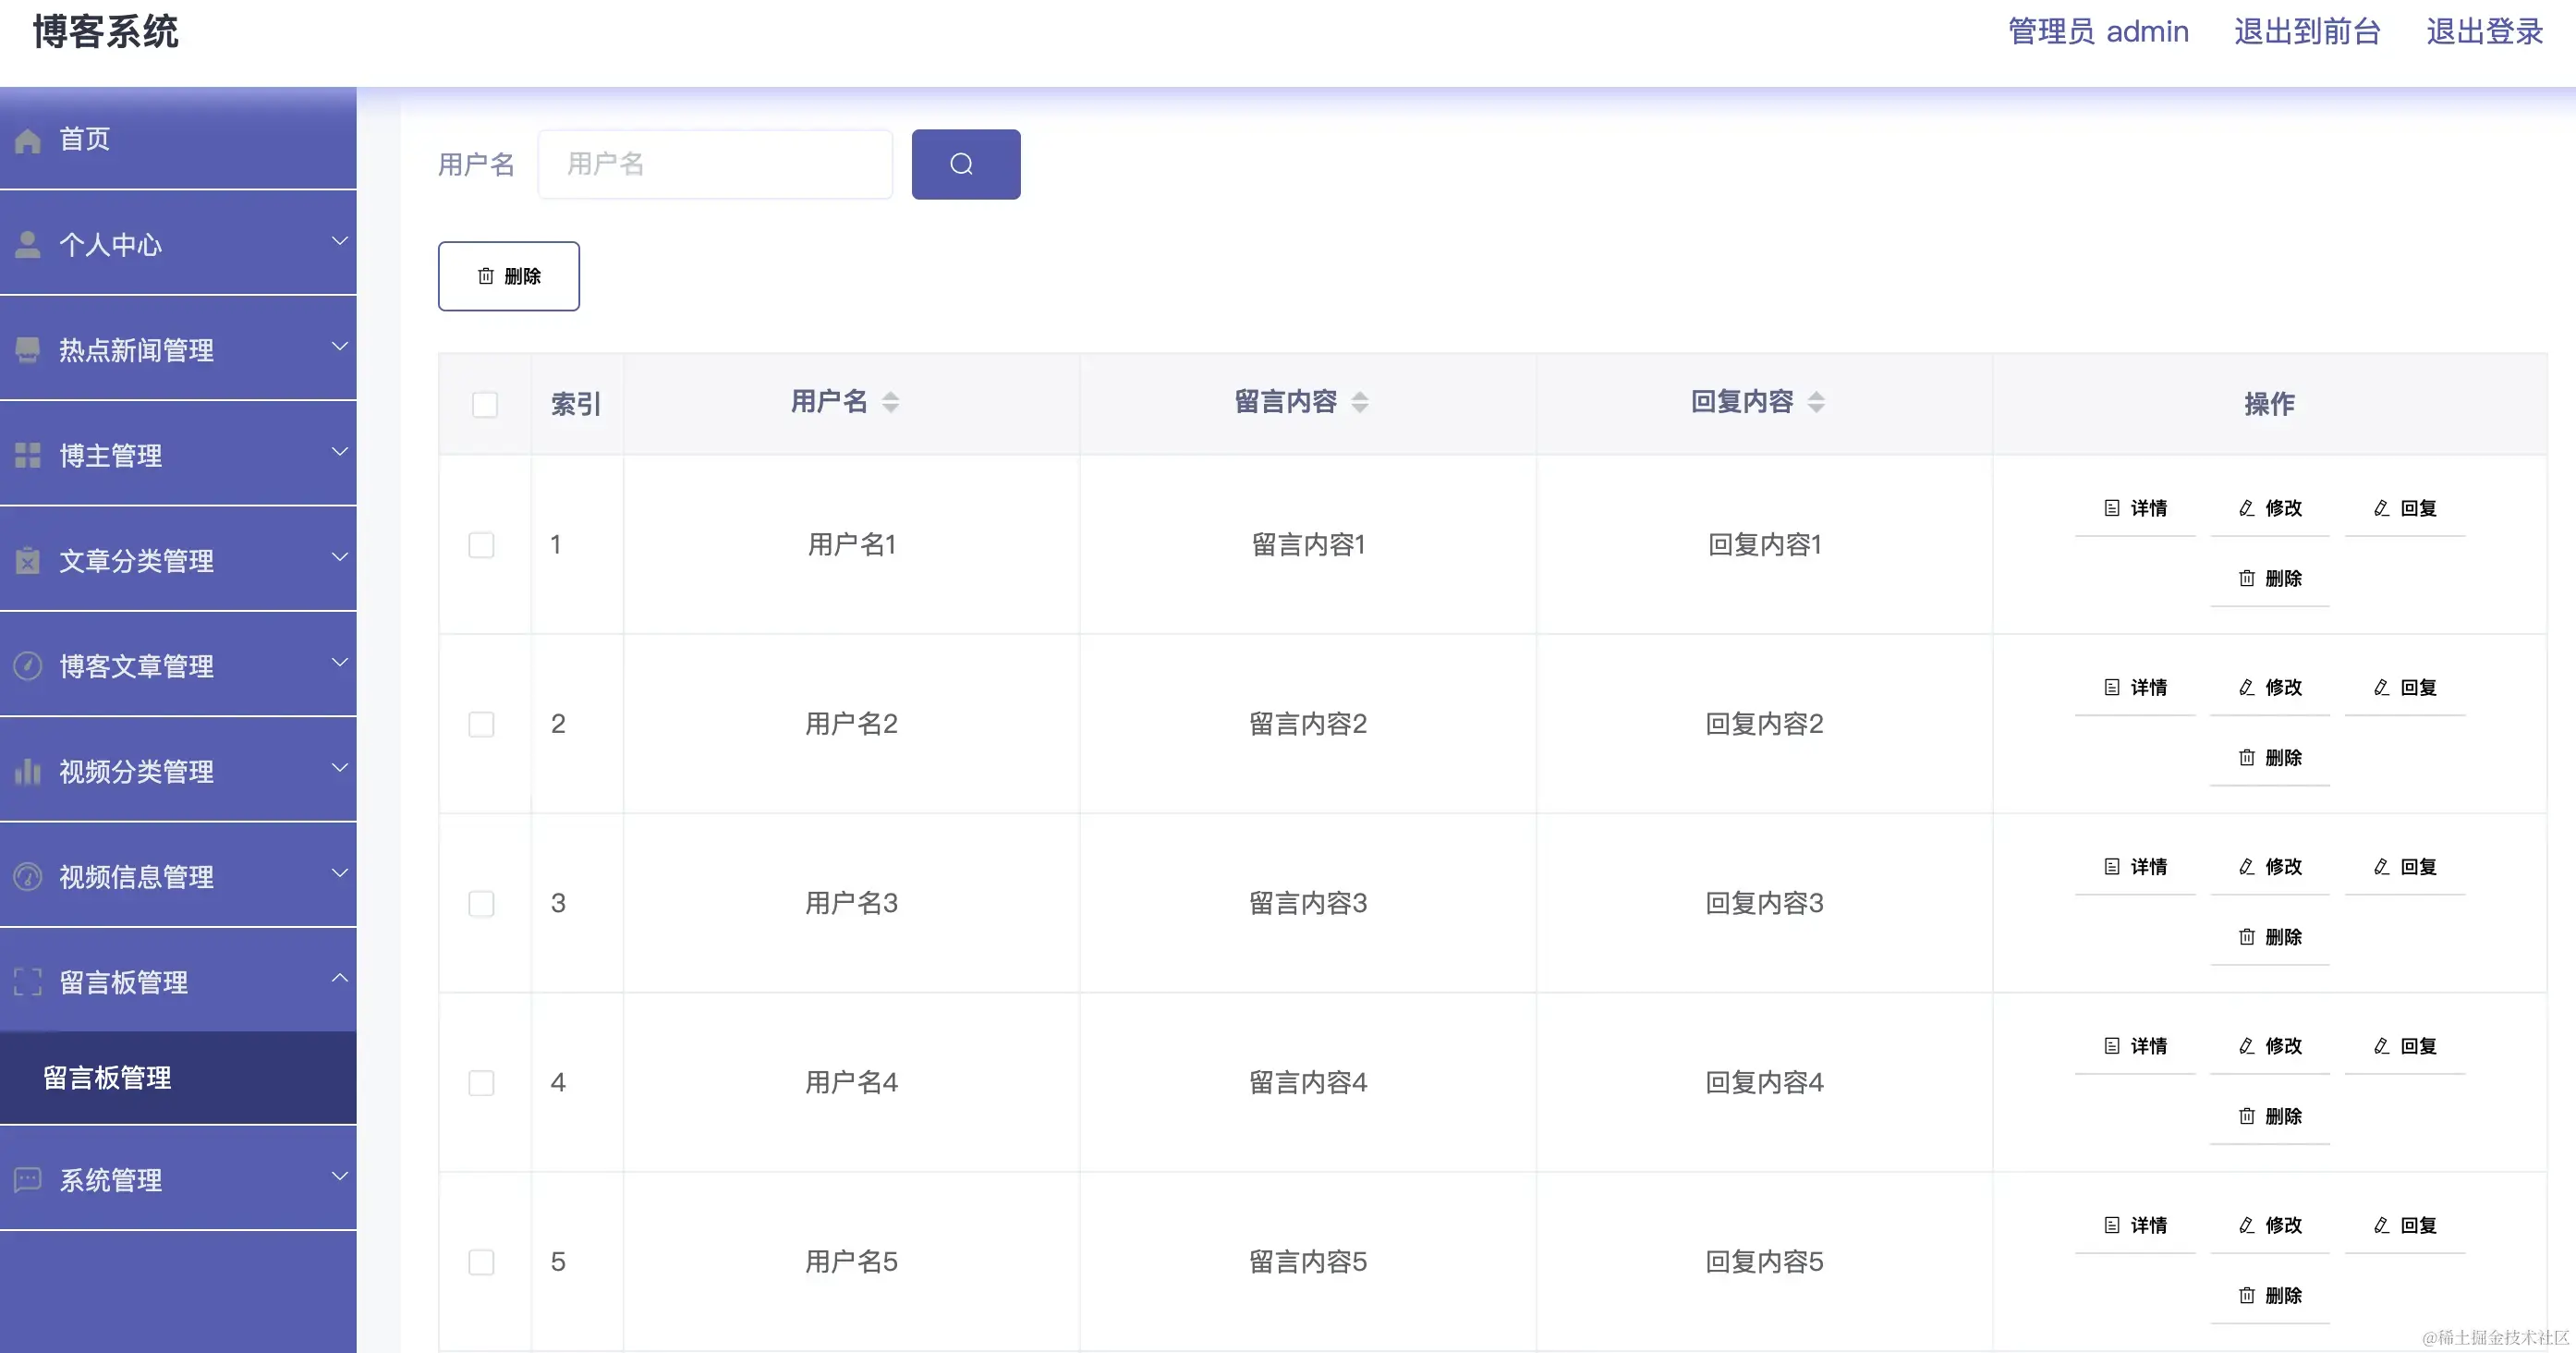Expand 系统管理 chevron

point(340,1176)
